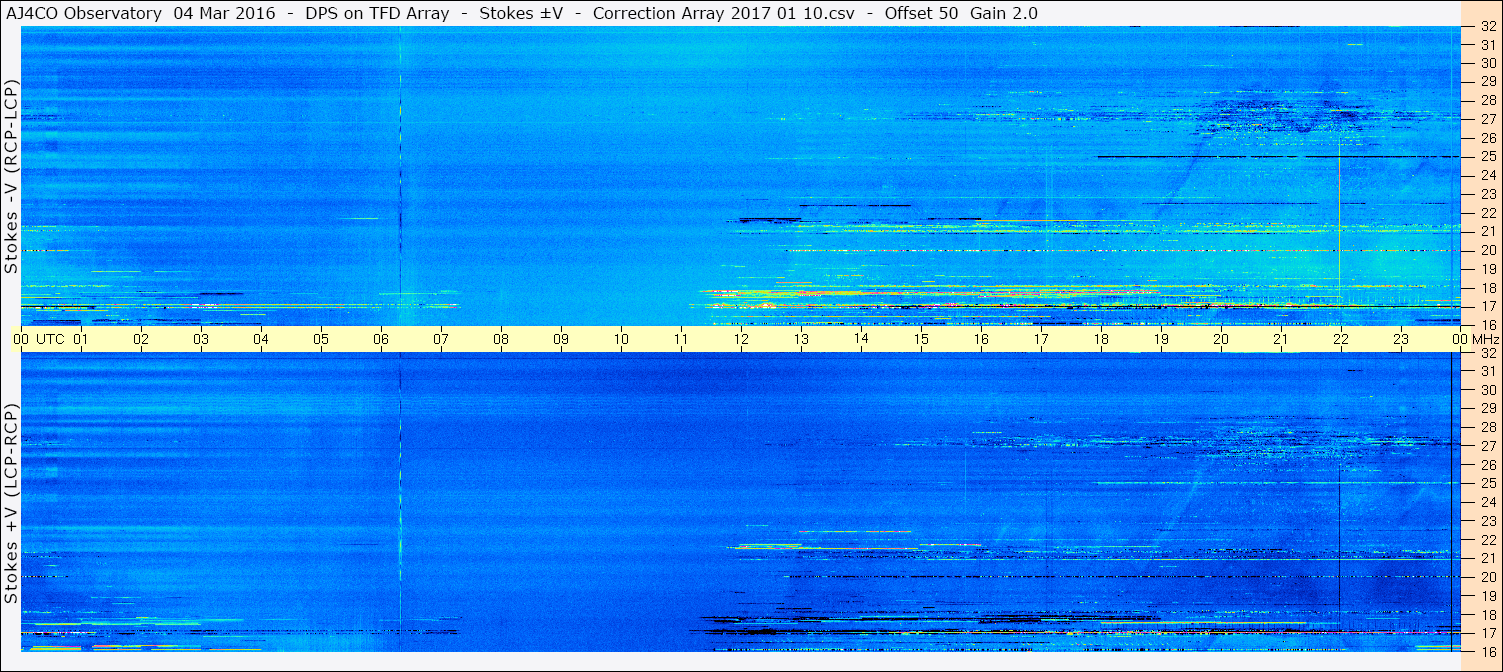This screenshot has width=1503, height=672.
Task: Select hour marker 10 on UTC axis
Action: [x=621, y=339]
